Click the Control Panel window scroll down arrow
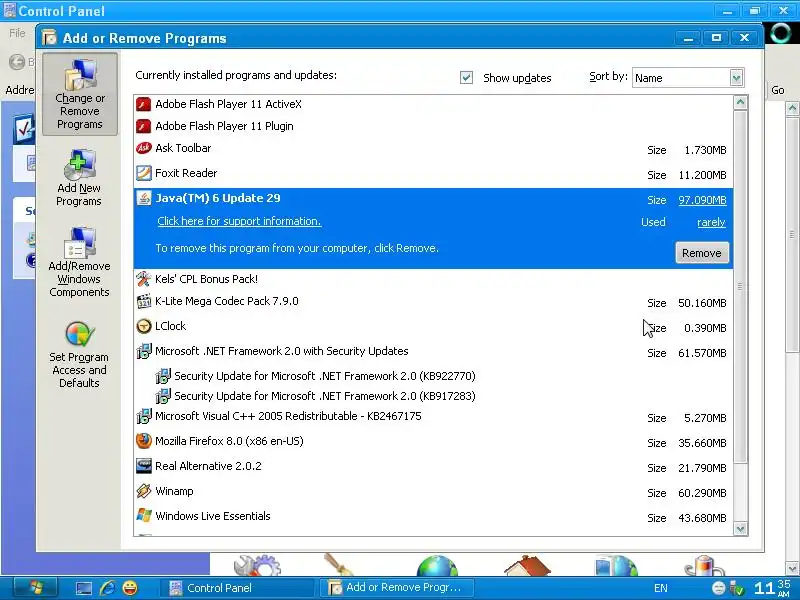This screenshot has width=800, height=600. click(x=792, y=567)
